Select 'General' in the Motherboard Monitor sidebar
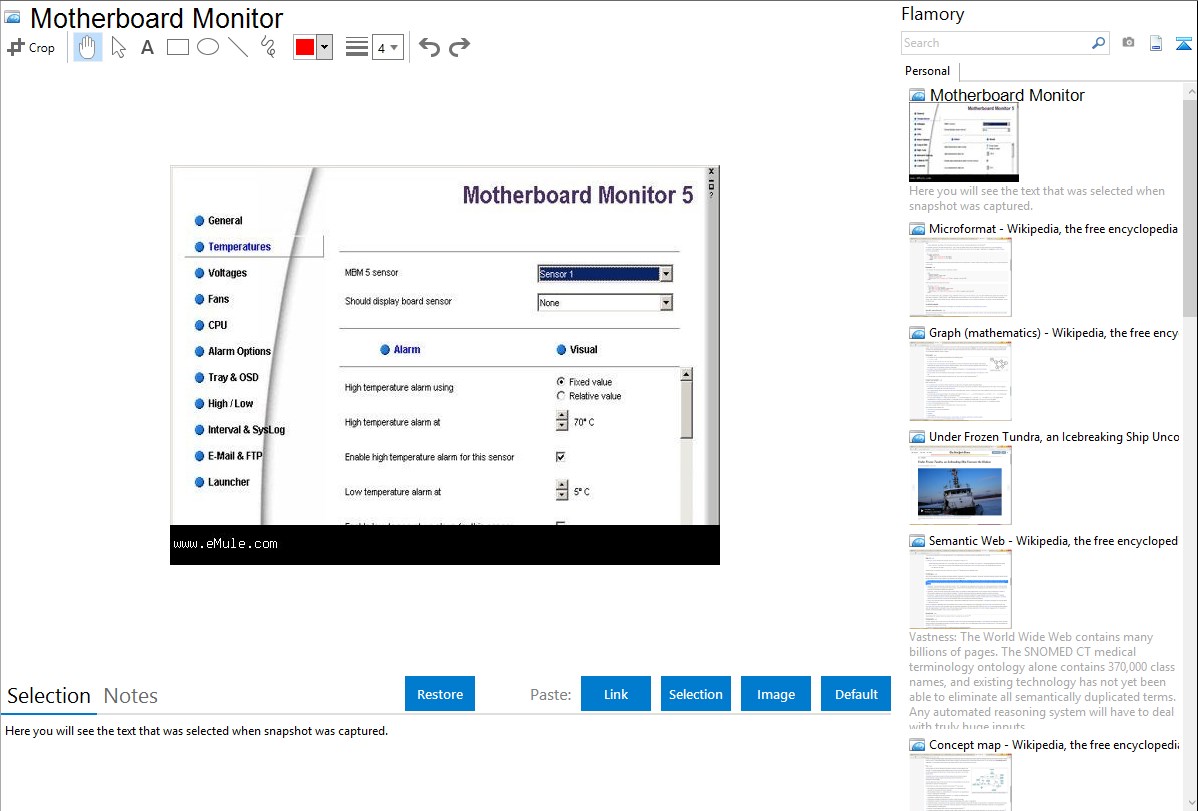Screen dimensions: 1198x811 [219, 220]
